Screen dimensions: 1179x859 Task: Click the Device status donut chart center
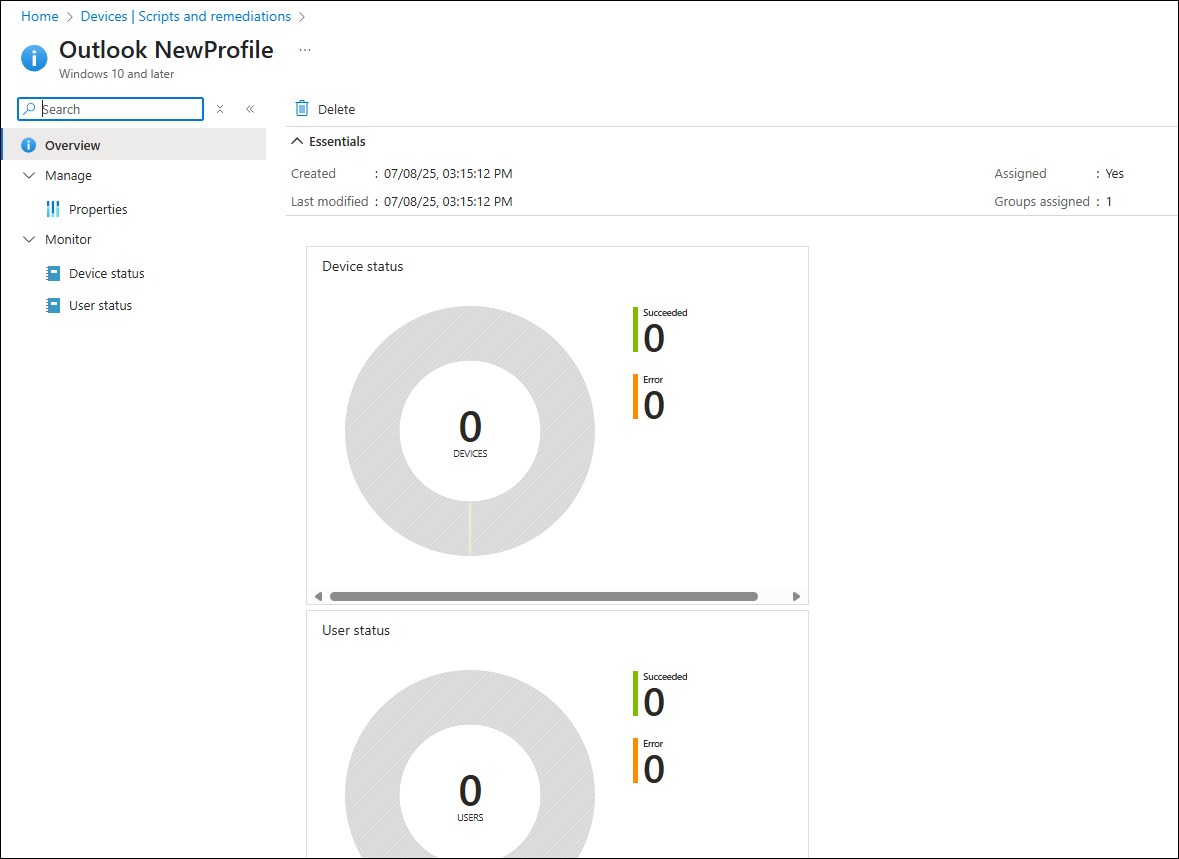coord(470,432)
